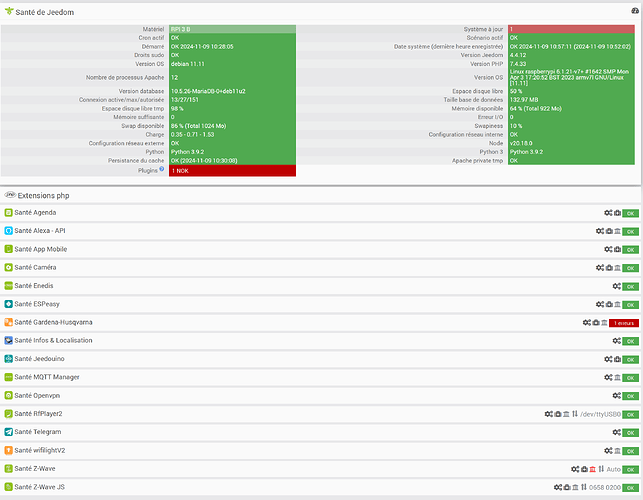Expand the Santé Jeedouino panel
This screenshot has width=643, height=500.
click(x=39, y=359)
